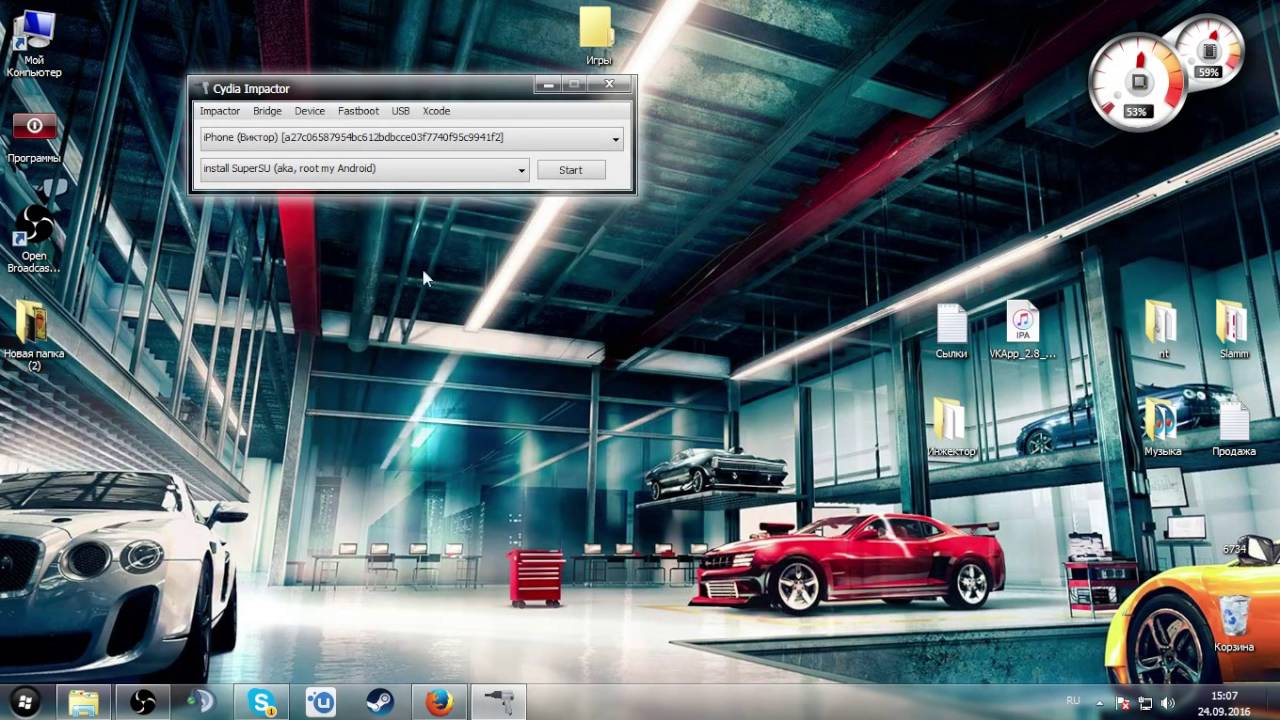
Task: Click the Start button in Cydia Impactor
Action: [570, 170]
